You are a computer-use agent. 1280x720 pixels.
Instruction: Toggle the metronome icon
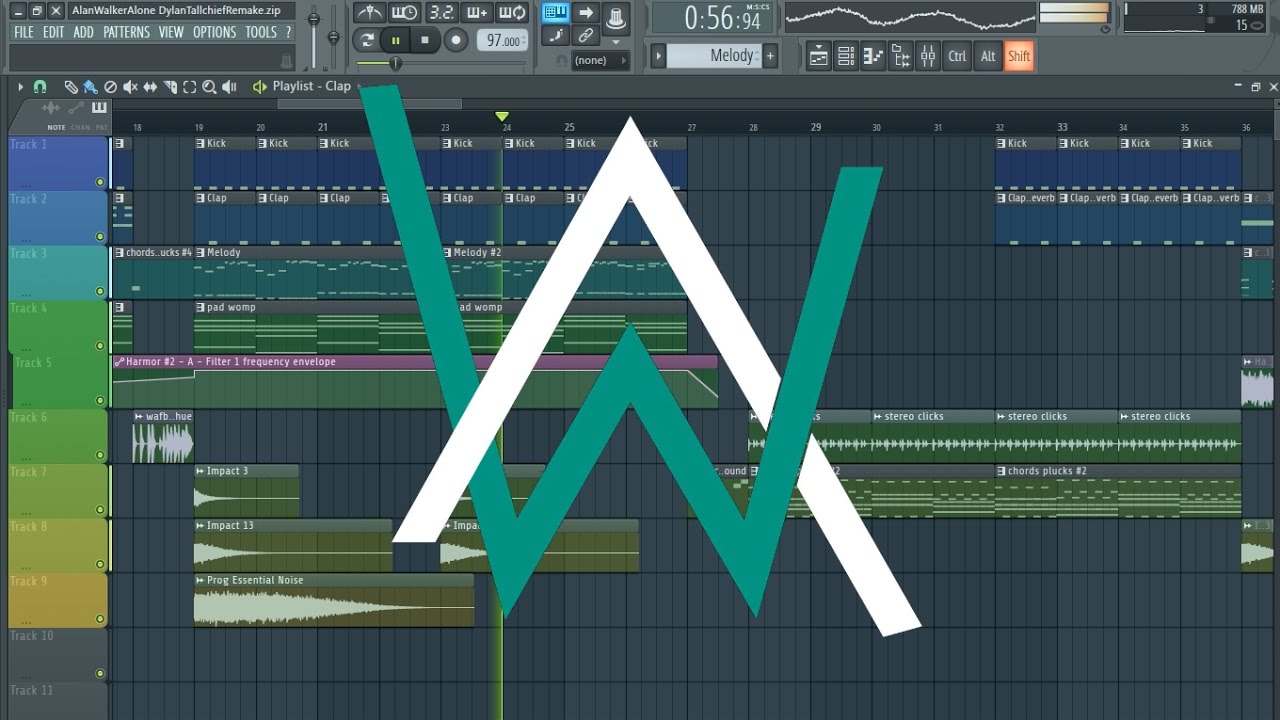(370, 13)
